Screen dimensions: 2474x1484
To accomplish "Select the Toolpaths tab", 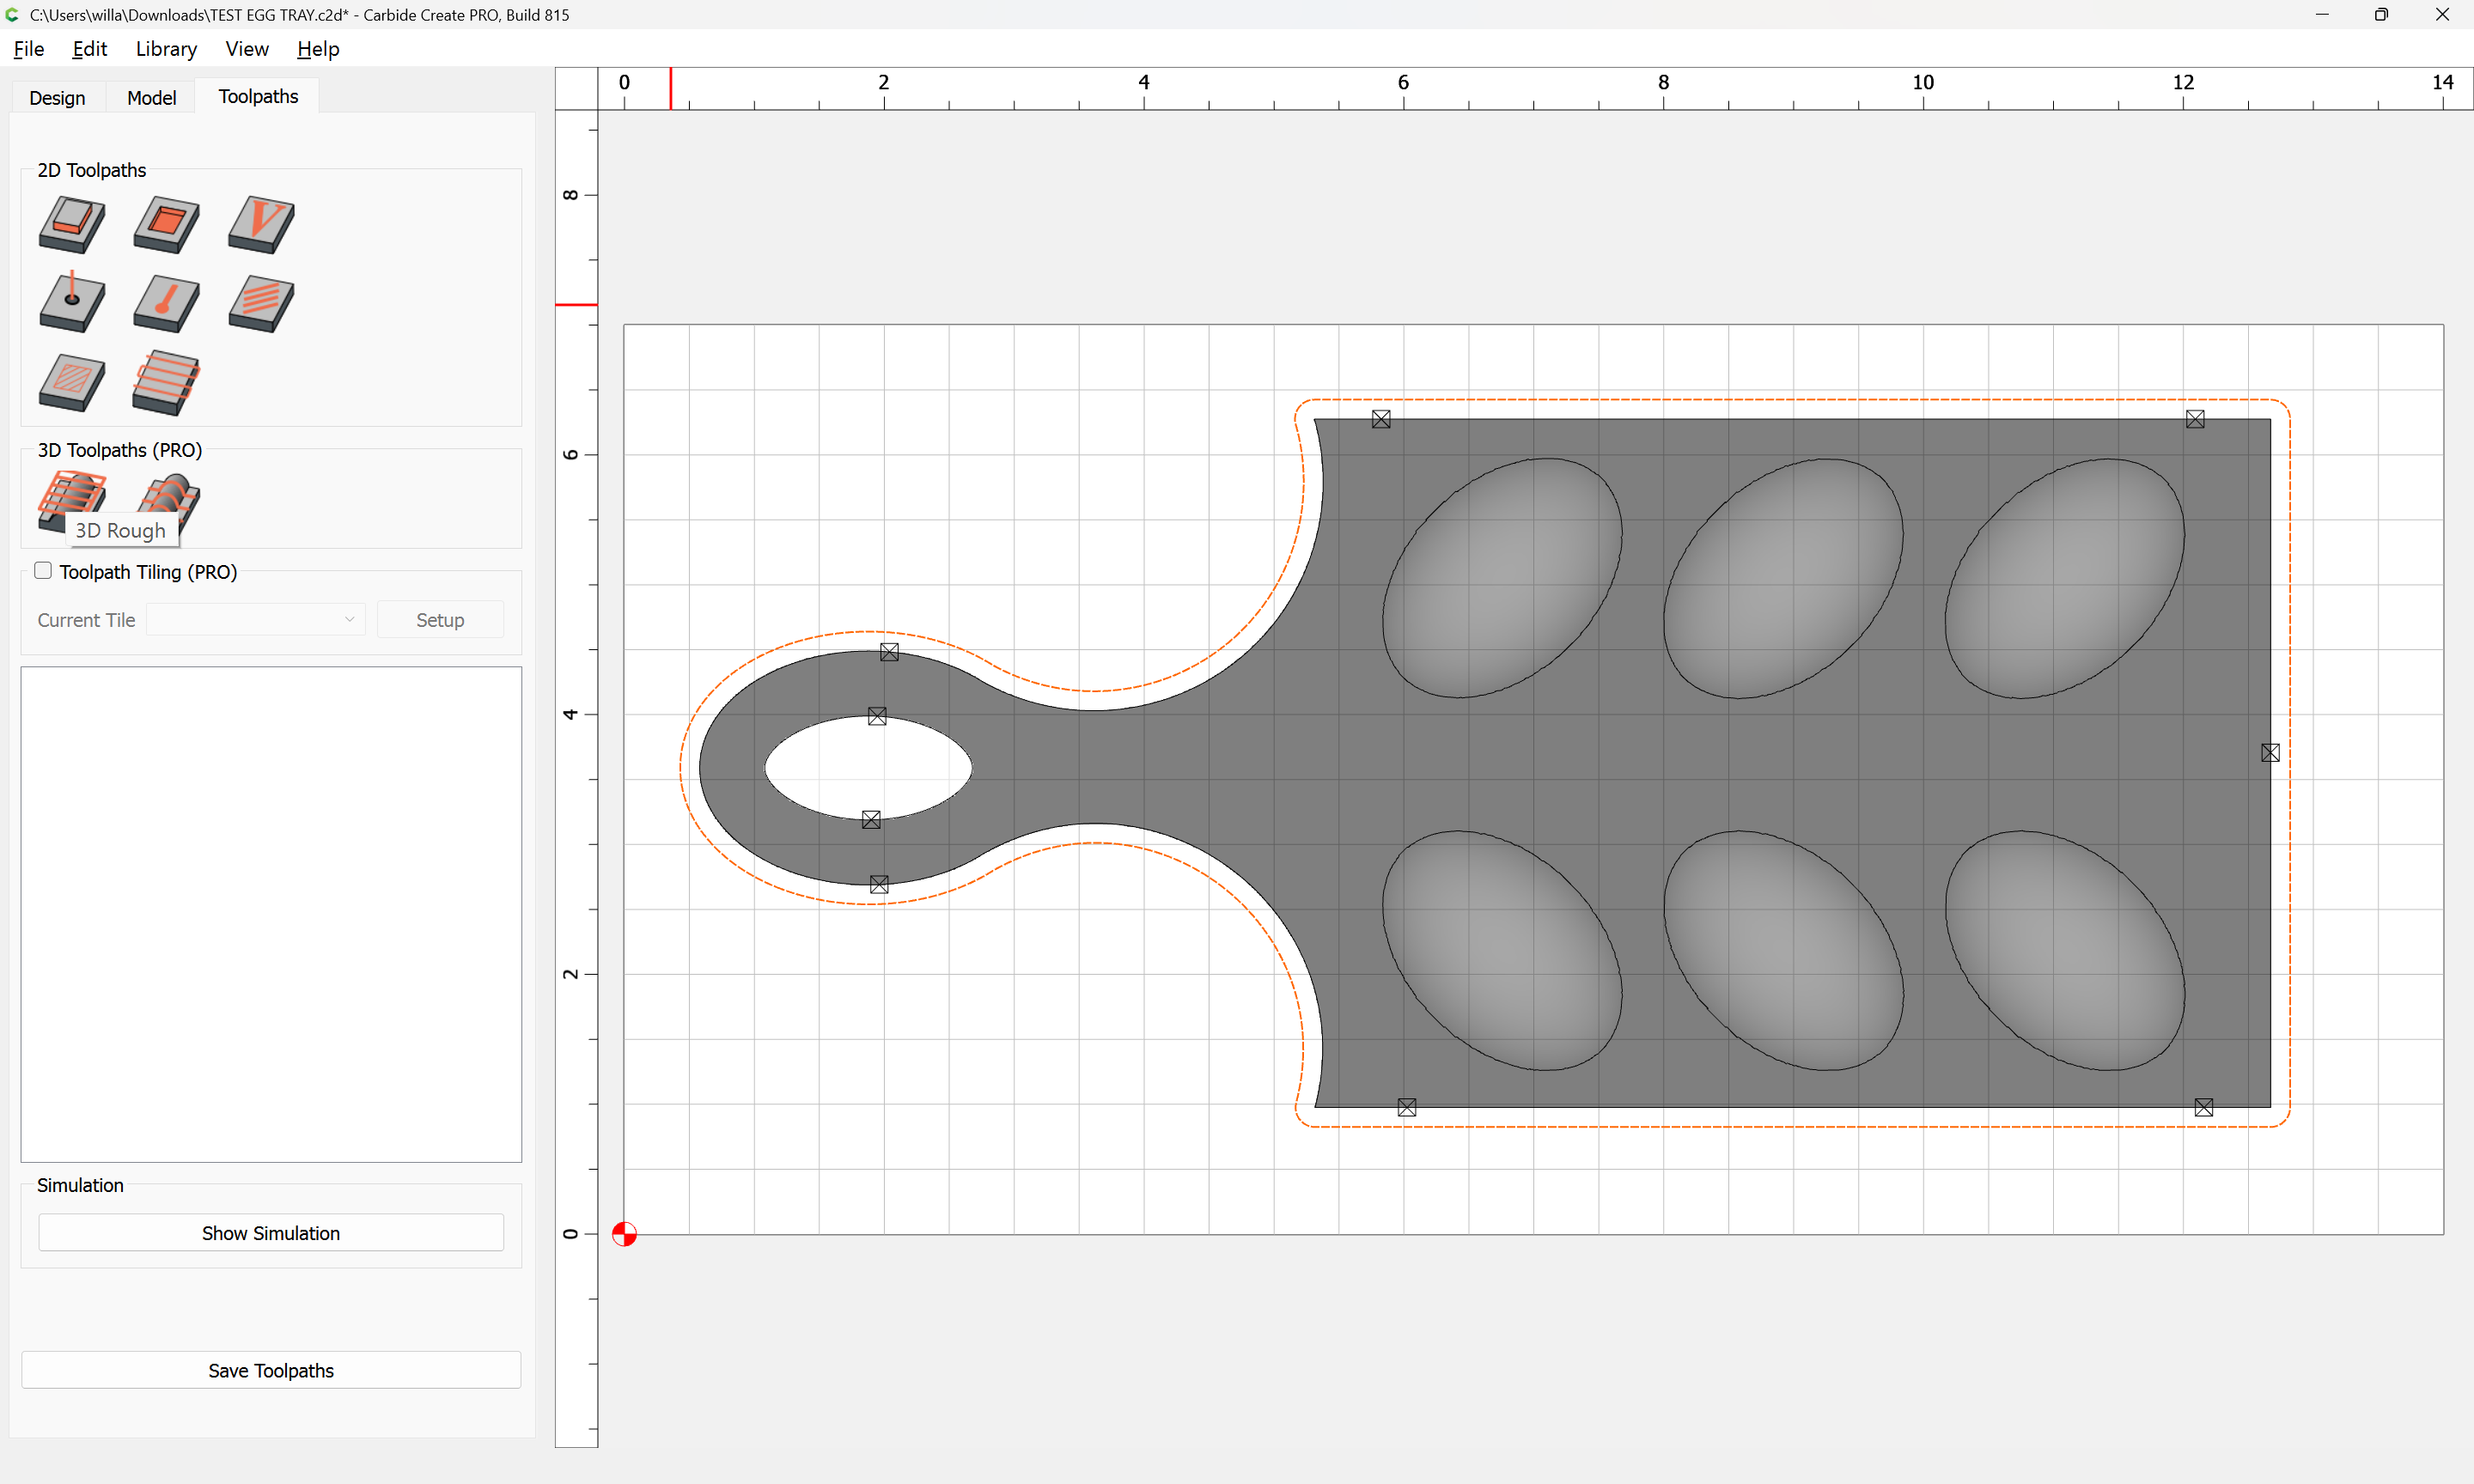I will [258, 96].
